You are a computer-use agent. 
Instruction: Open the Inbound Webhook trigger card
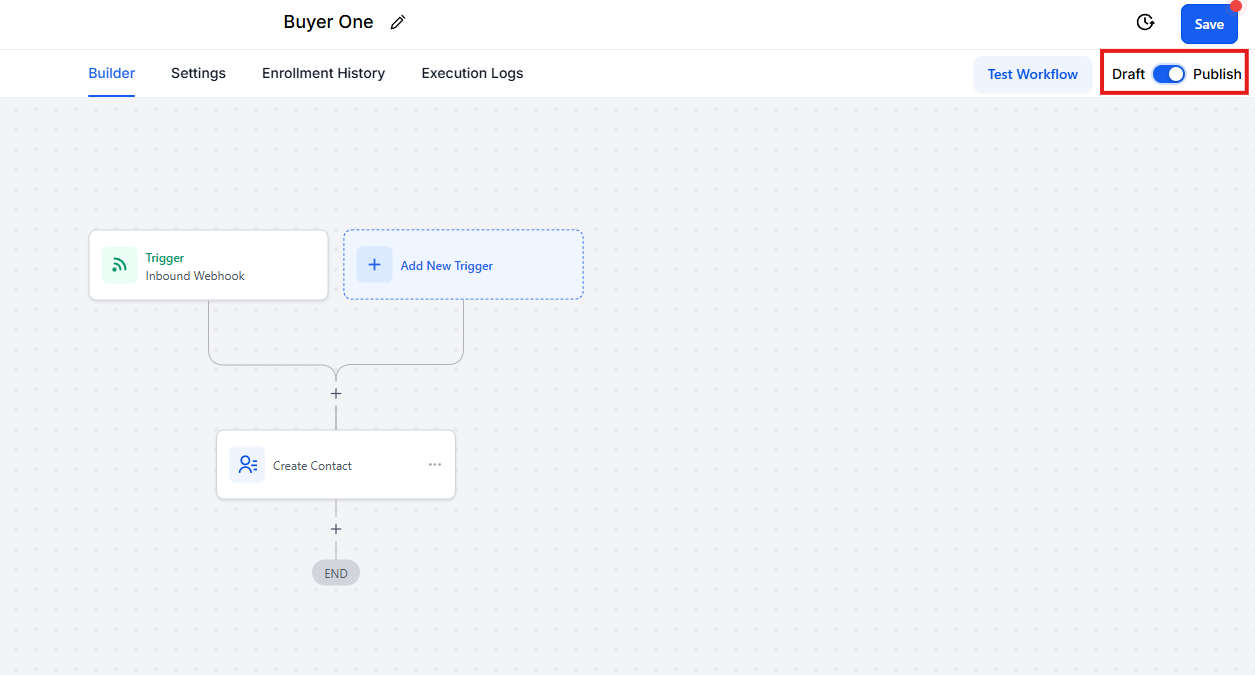pos(208,265)
